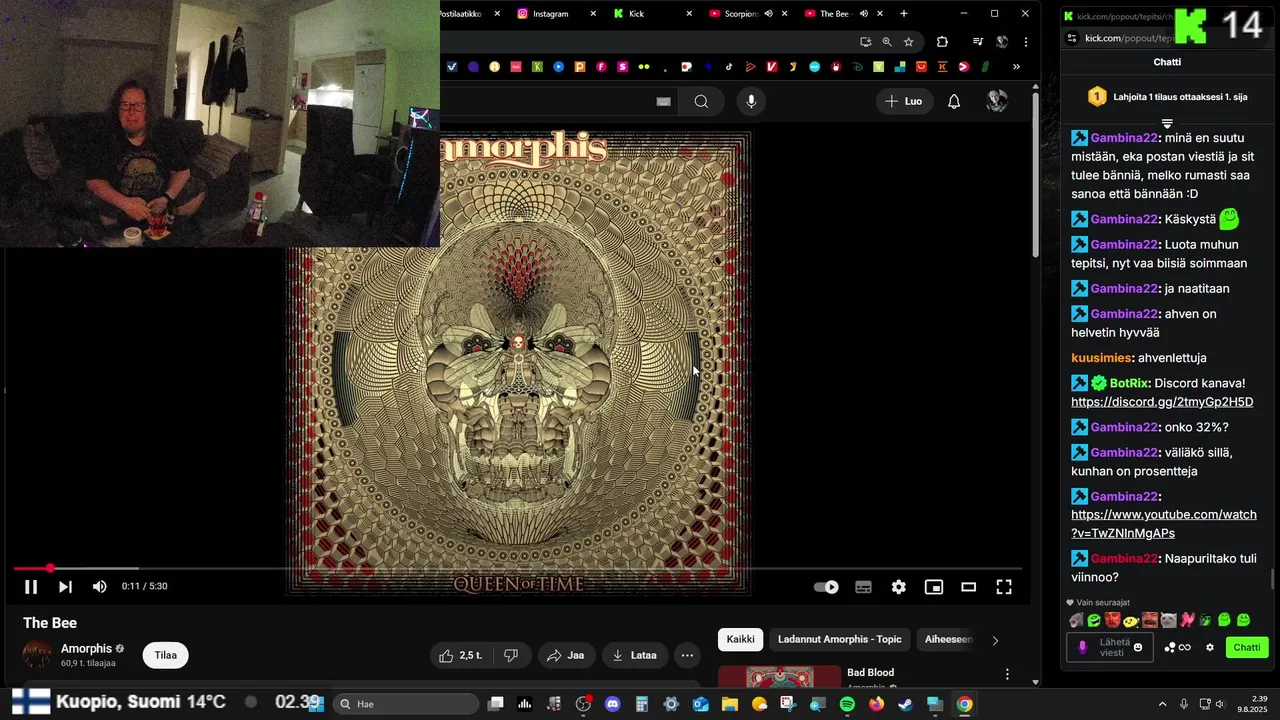Image resolution: width=1280 pixels, height=720 pixels.
Task: Mute audio on Scorpions tab
Action: click(x=768, y=13)
